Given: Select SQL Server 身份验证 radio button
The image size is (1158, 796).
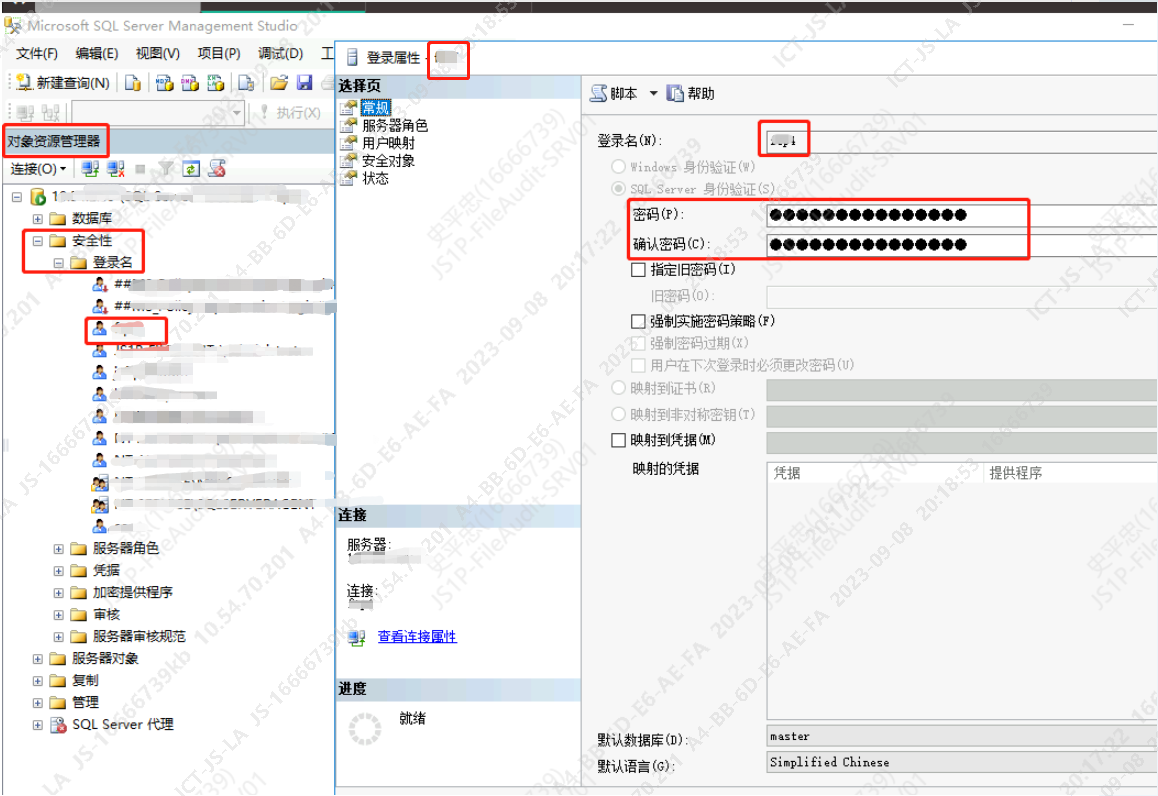Looking at the screenshot, I should 618,189.
